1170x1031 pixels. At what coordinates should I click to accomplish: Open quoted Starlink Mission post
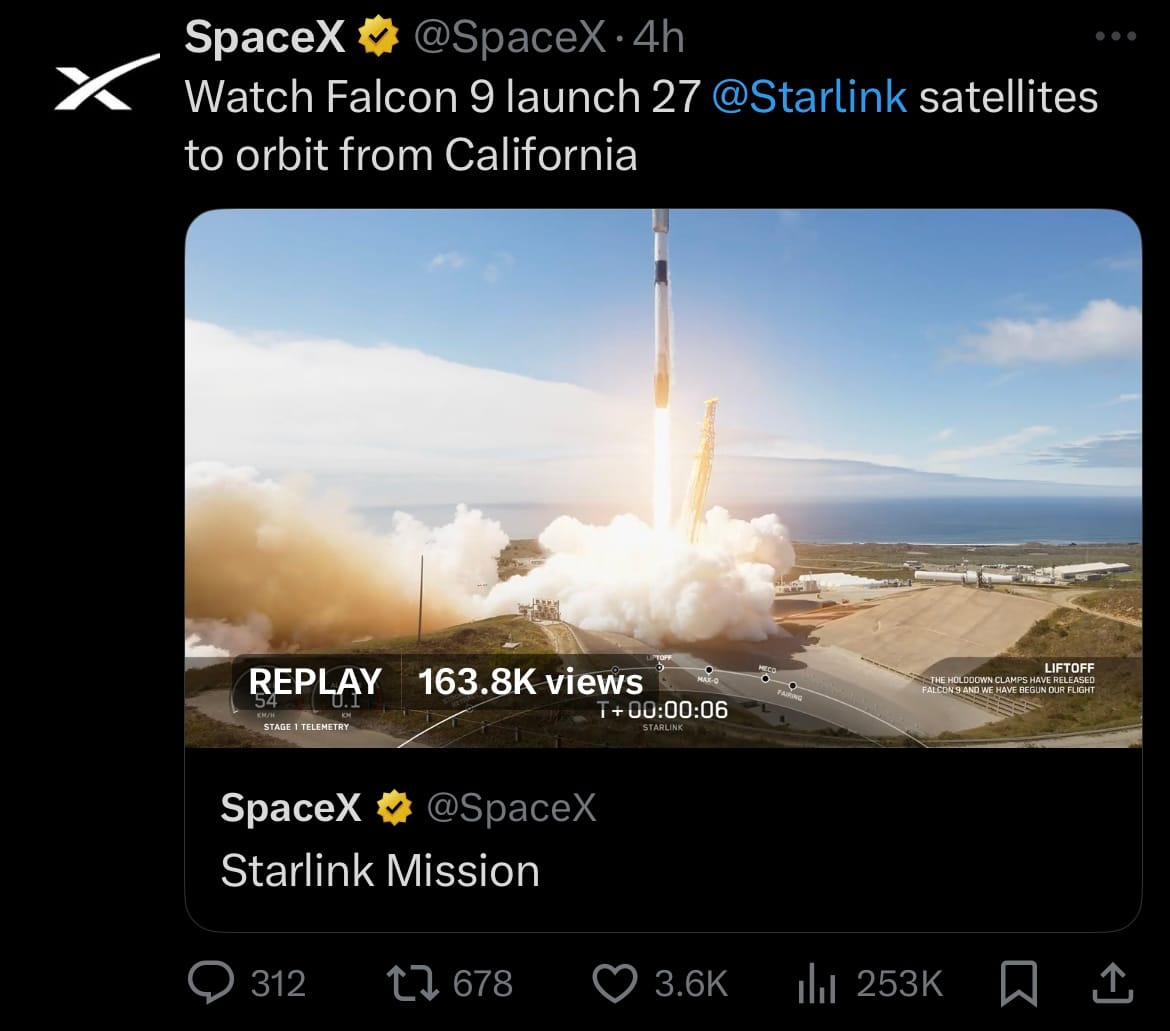point(663,840)
